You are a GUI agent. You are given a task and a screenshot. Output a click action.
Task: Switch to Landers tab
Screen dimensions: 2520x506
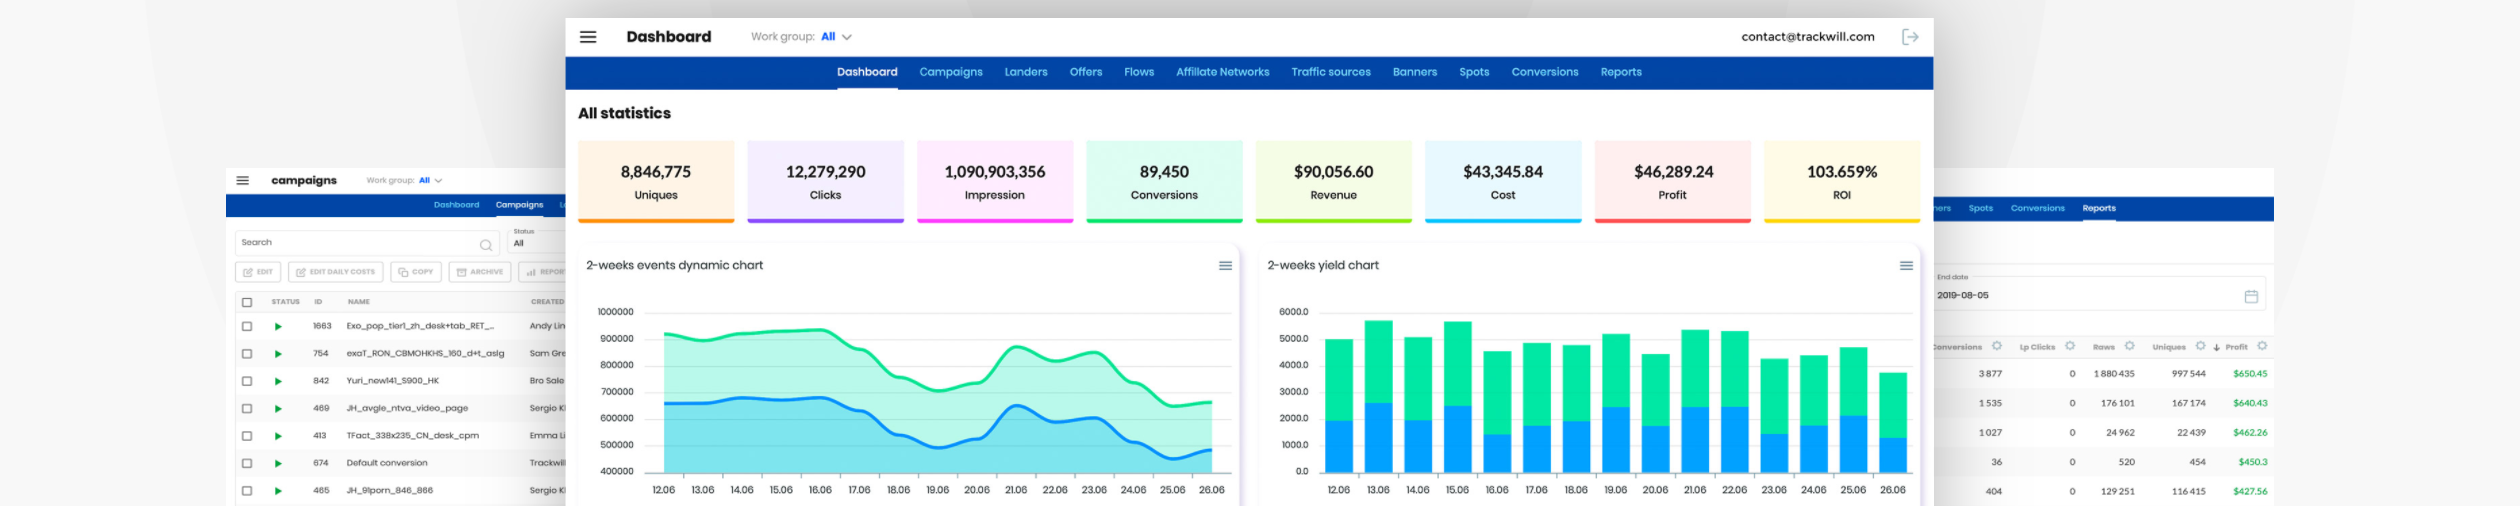(x=1026, y=72)
